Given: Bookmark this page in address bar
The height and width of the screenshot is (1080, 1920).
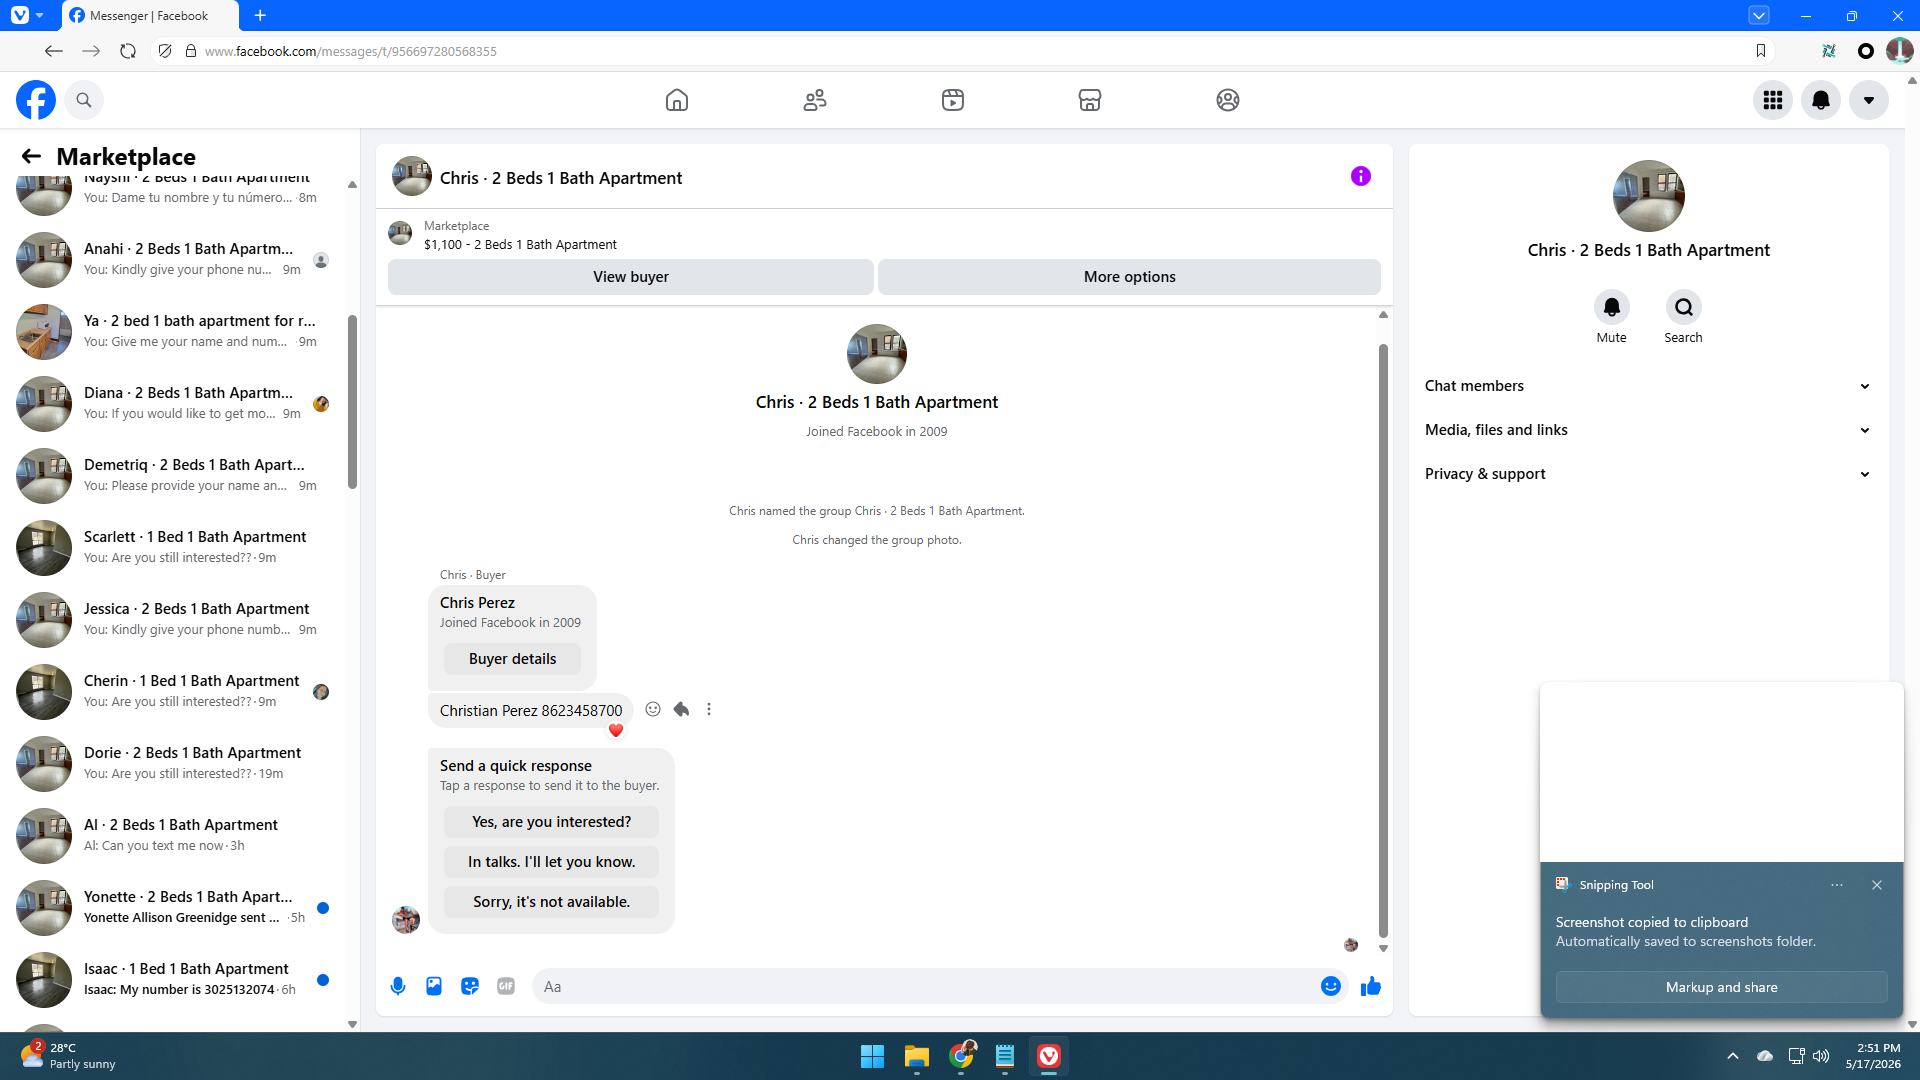Looking at the screenshot, I should (1761, 51).
